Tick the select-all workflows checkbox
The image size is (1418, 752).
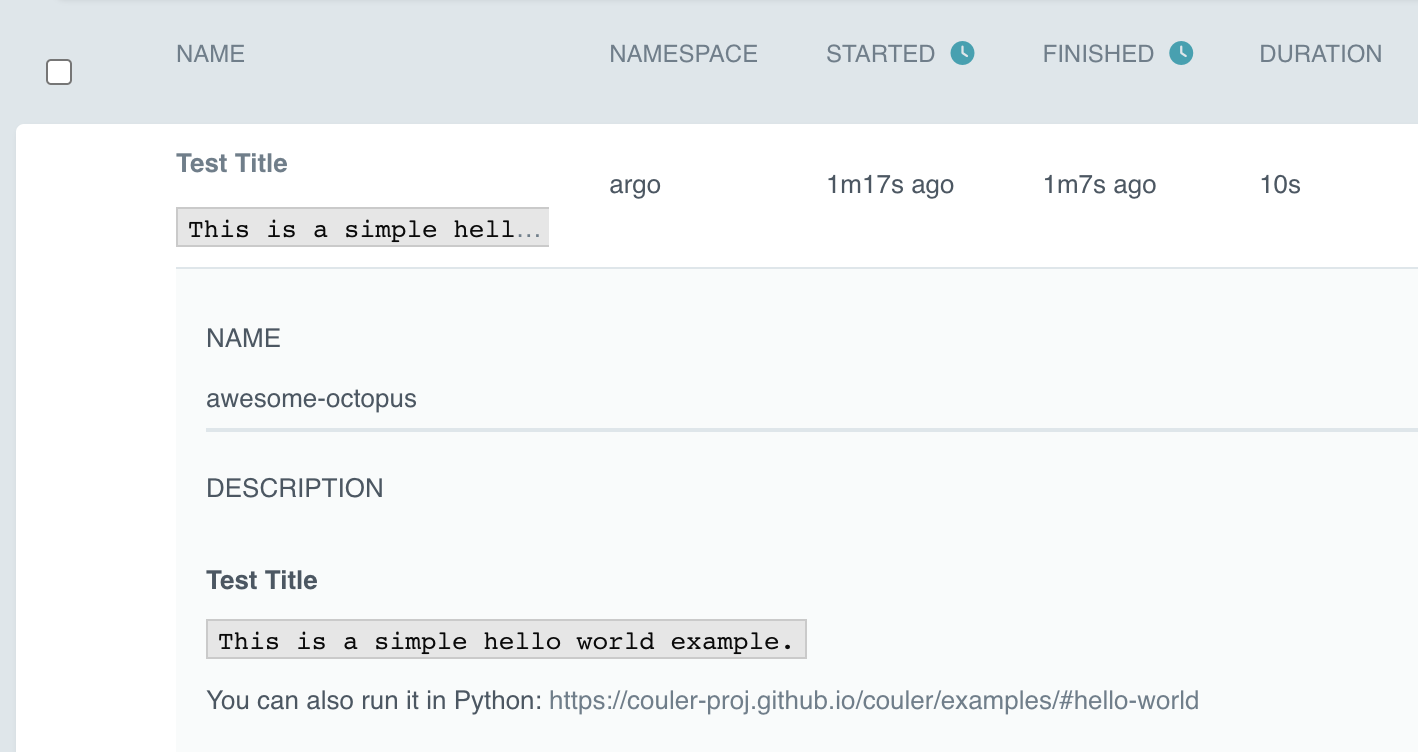point(59,72)
